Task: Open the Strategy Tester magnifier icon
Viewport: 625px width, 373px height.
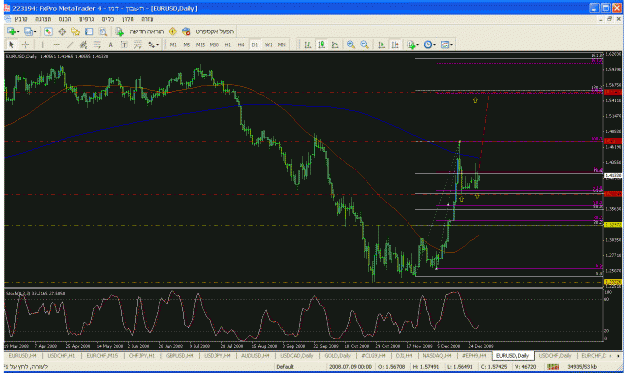Action: click(102, 31)
